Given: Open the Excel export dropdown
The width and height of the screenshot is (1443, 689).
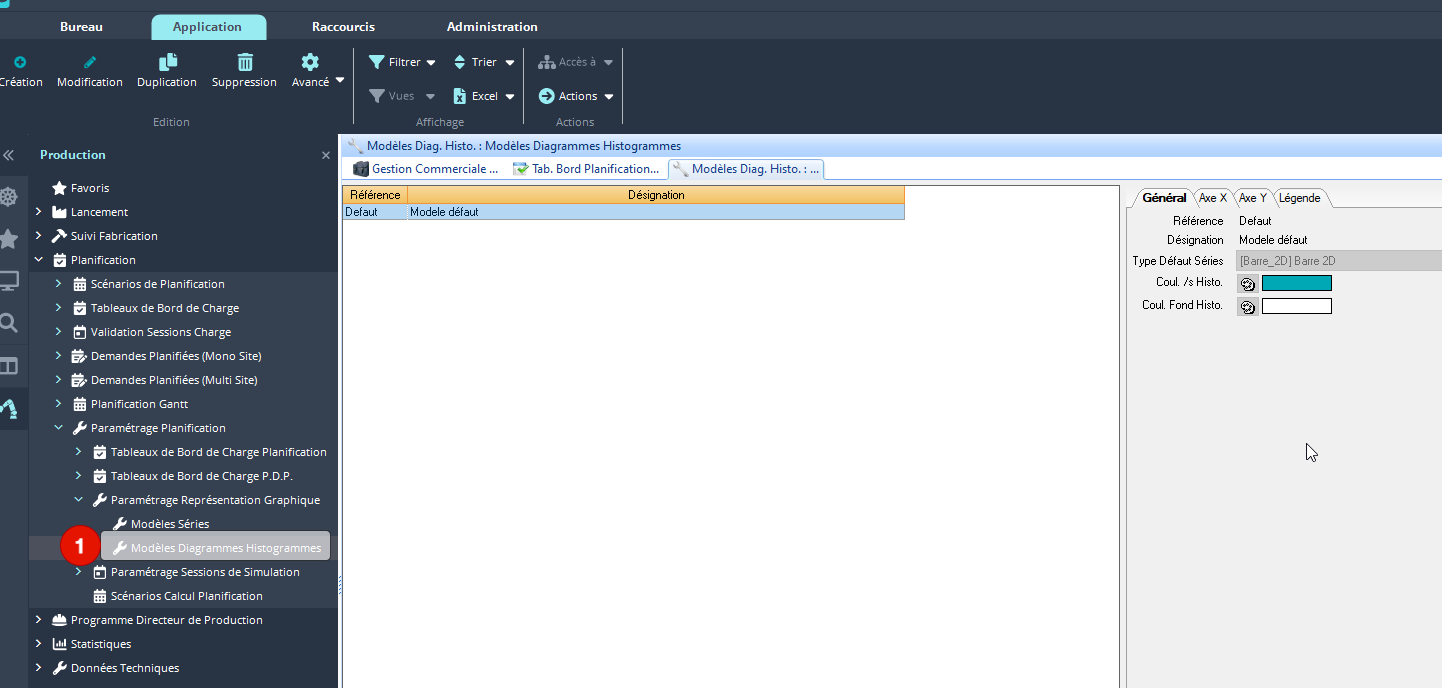Looking at the screenshot, I should (x=484, y=96).
